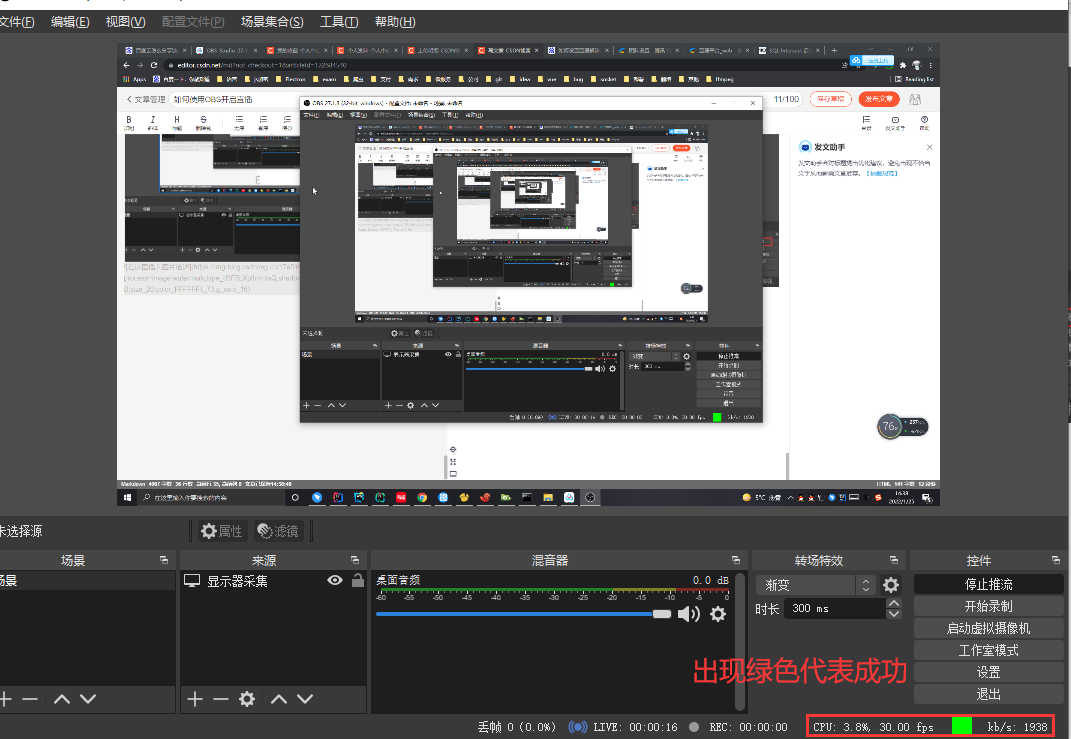
Task: Click the 桌面音频 level meter
Action: tap(552, 591)
